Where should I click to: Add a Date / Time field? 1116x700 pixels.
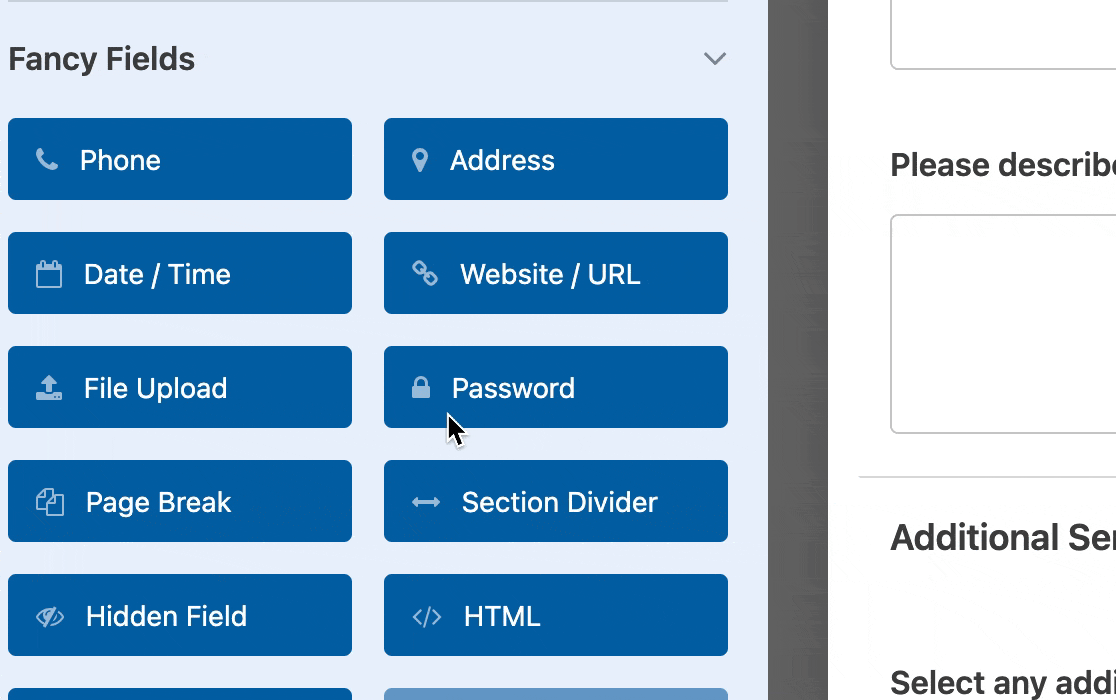point(180,273)
